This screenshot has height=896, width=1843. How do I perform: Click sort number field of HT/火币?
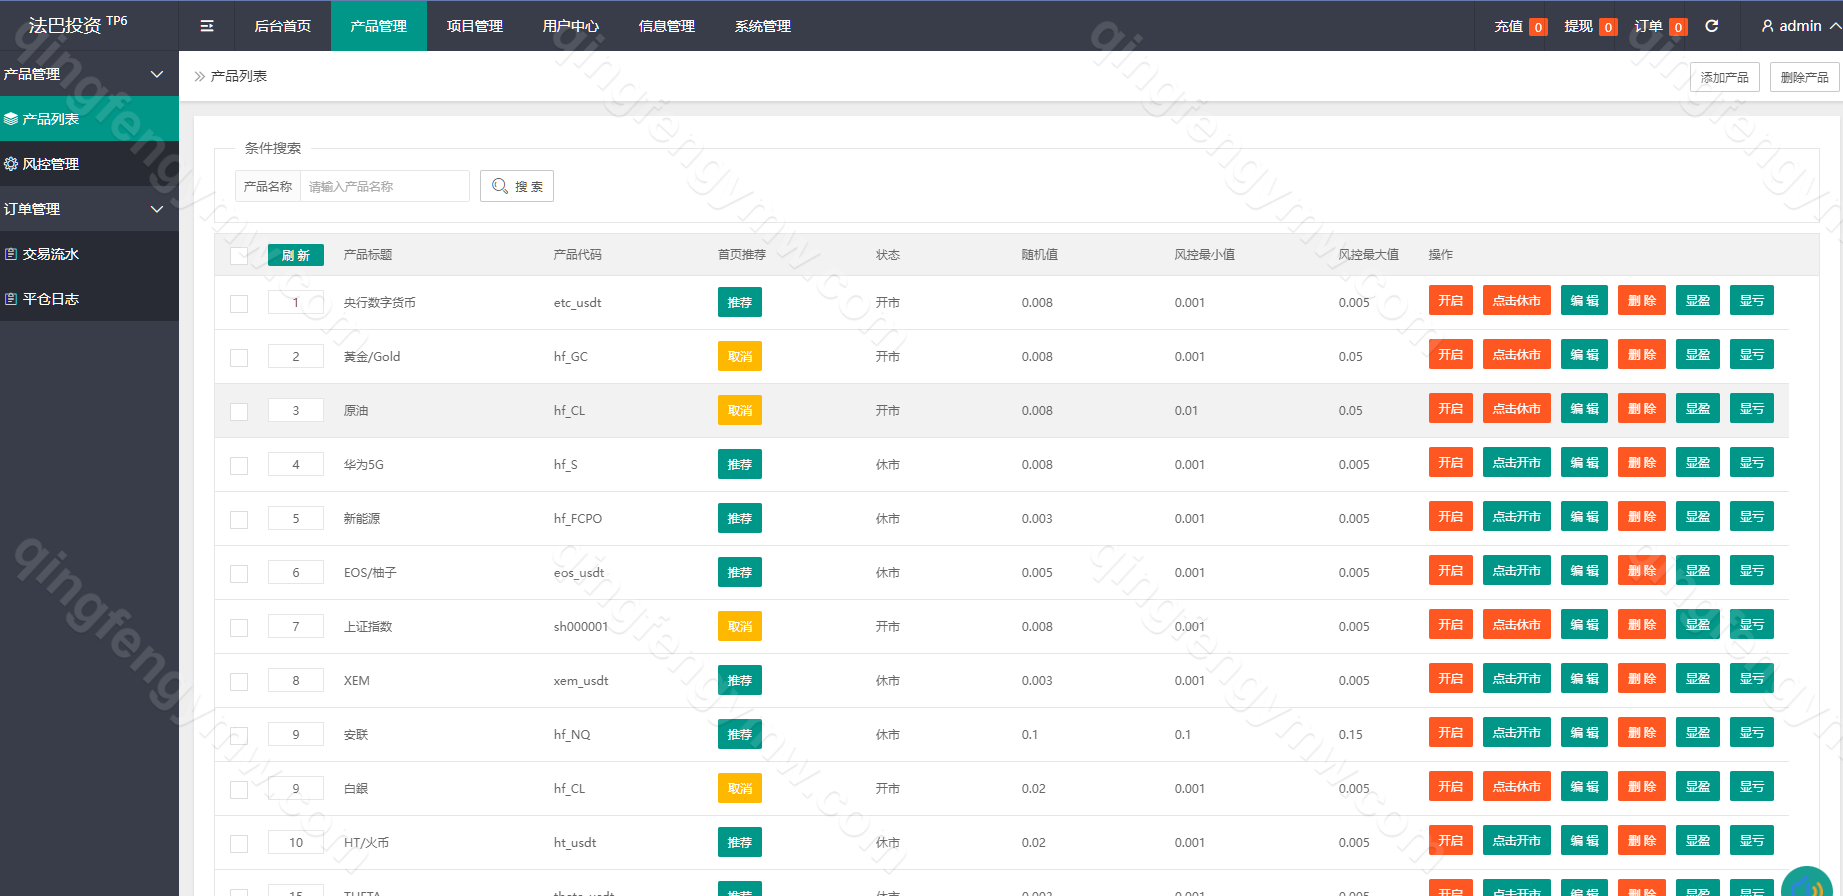coord(296,842)
